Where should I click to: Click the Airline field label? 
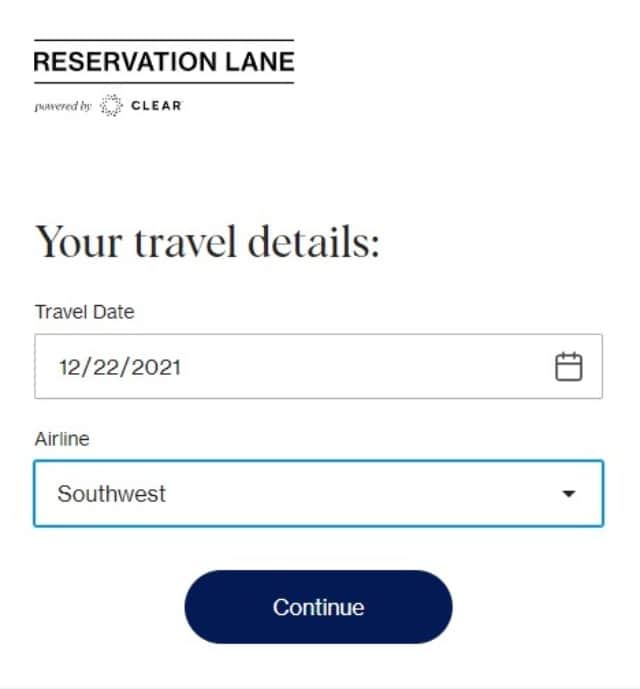click(62, 439)
